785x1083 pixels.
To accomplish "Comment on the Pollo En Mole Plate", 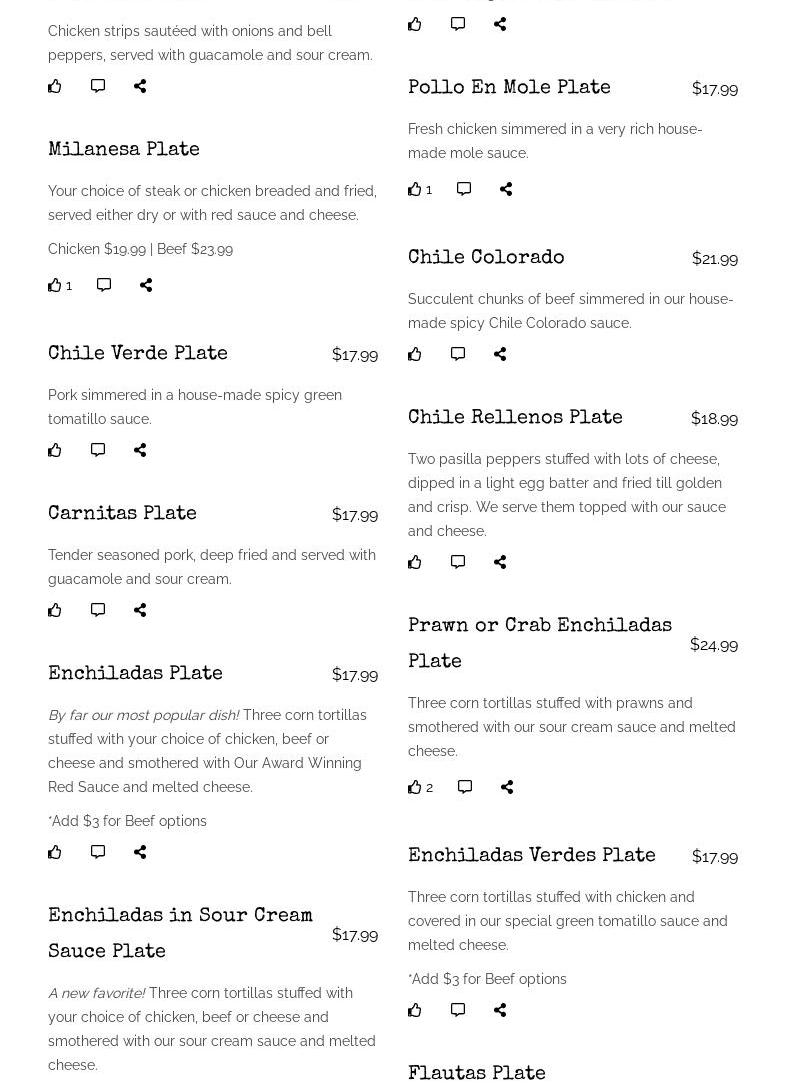I will tap(464, 189).
